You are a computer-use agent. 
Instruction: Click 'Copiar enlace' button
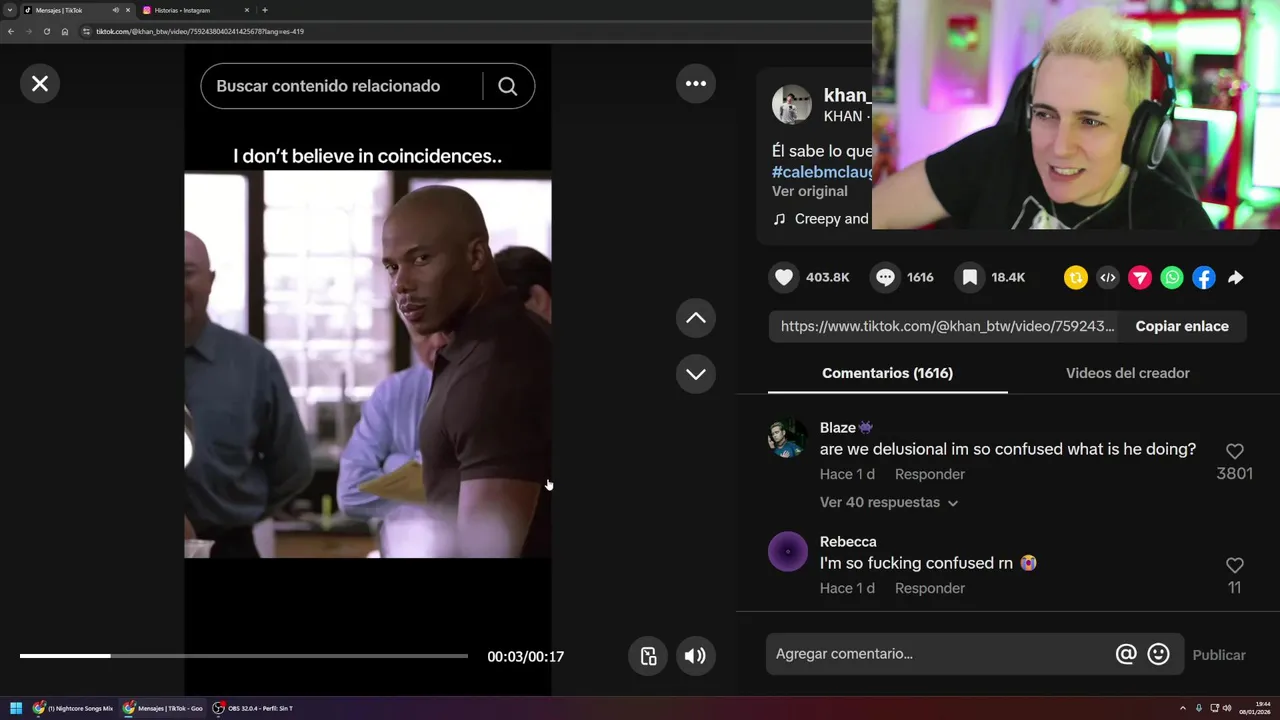point(1182,326)
